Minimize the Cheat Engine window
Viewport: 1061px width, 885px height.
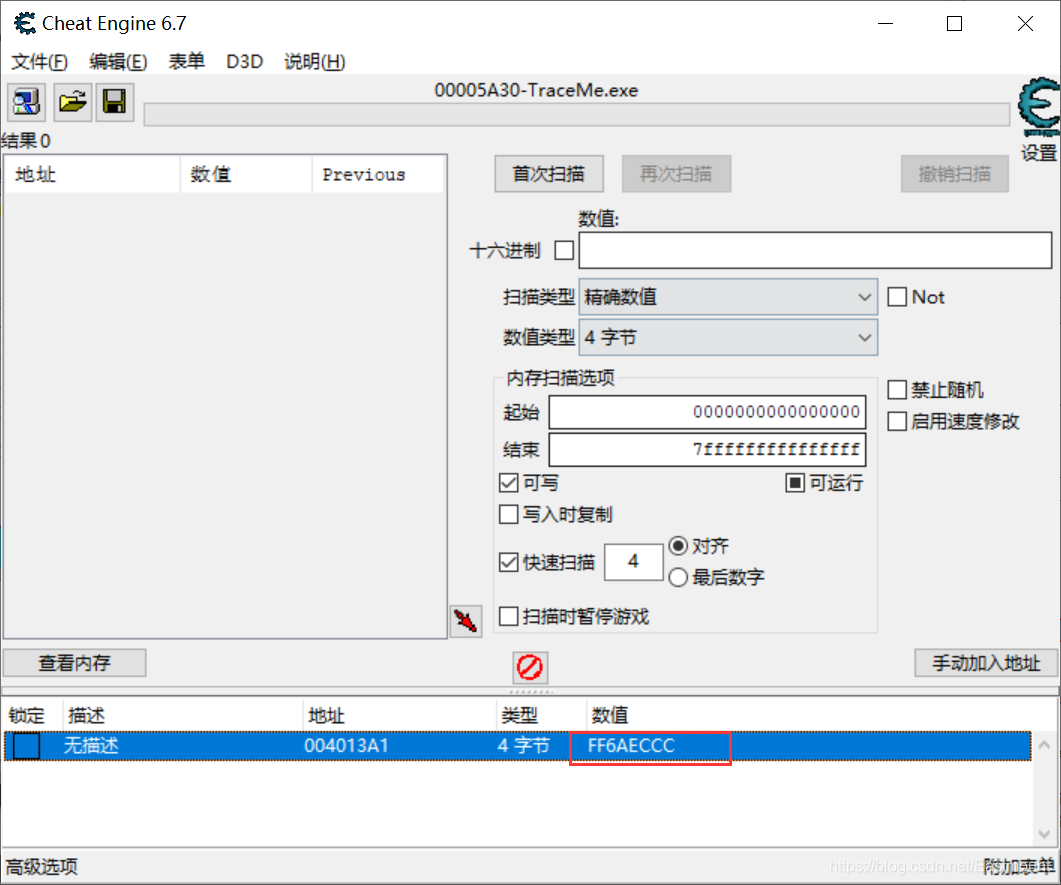886,24
